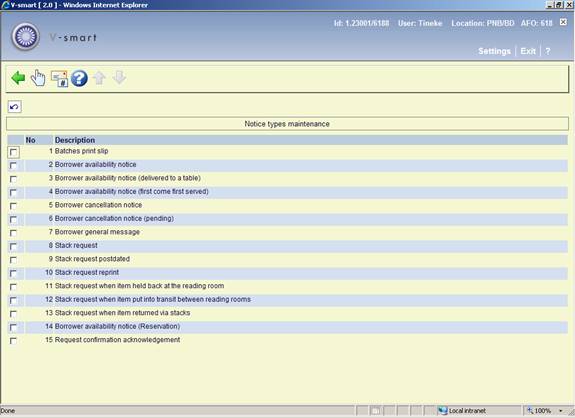Click the V-smart round logo
This screenshot has width=575, height=418.
coord(25,37)
